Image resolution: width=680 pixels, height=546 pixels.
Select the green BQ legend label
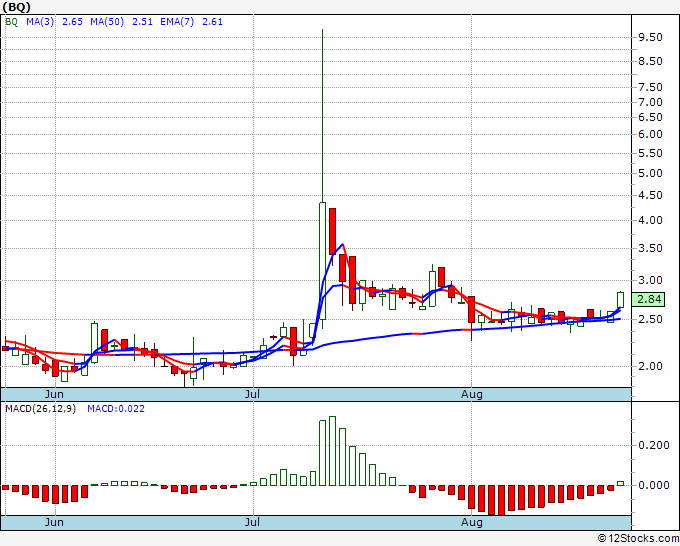pyautogui.click(x=11, y=22)
